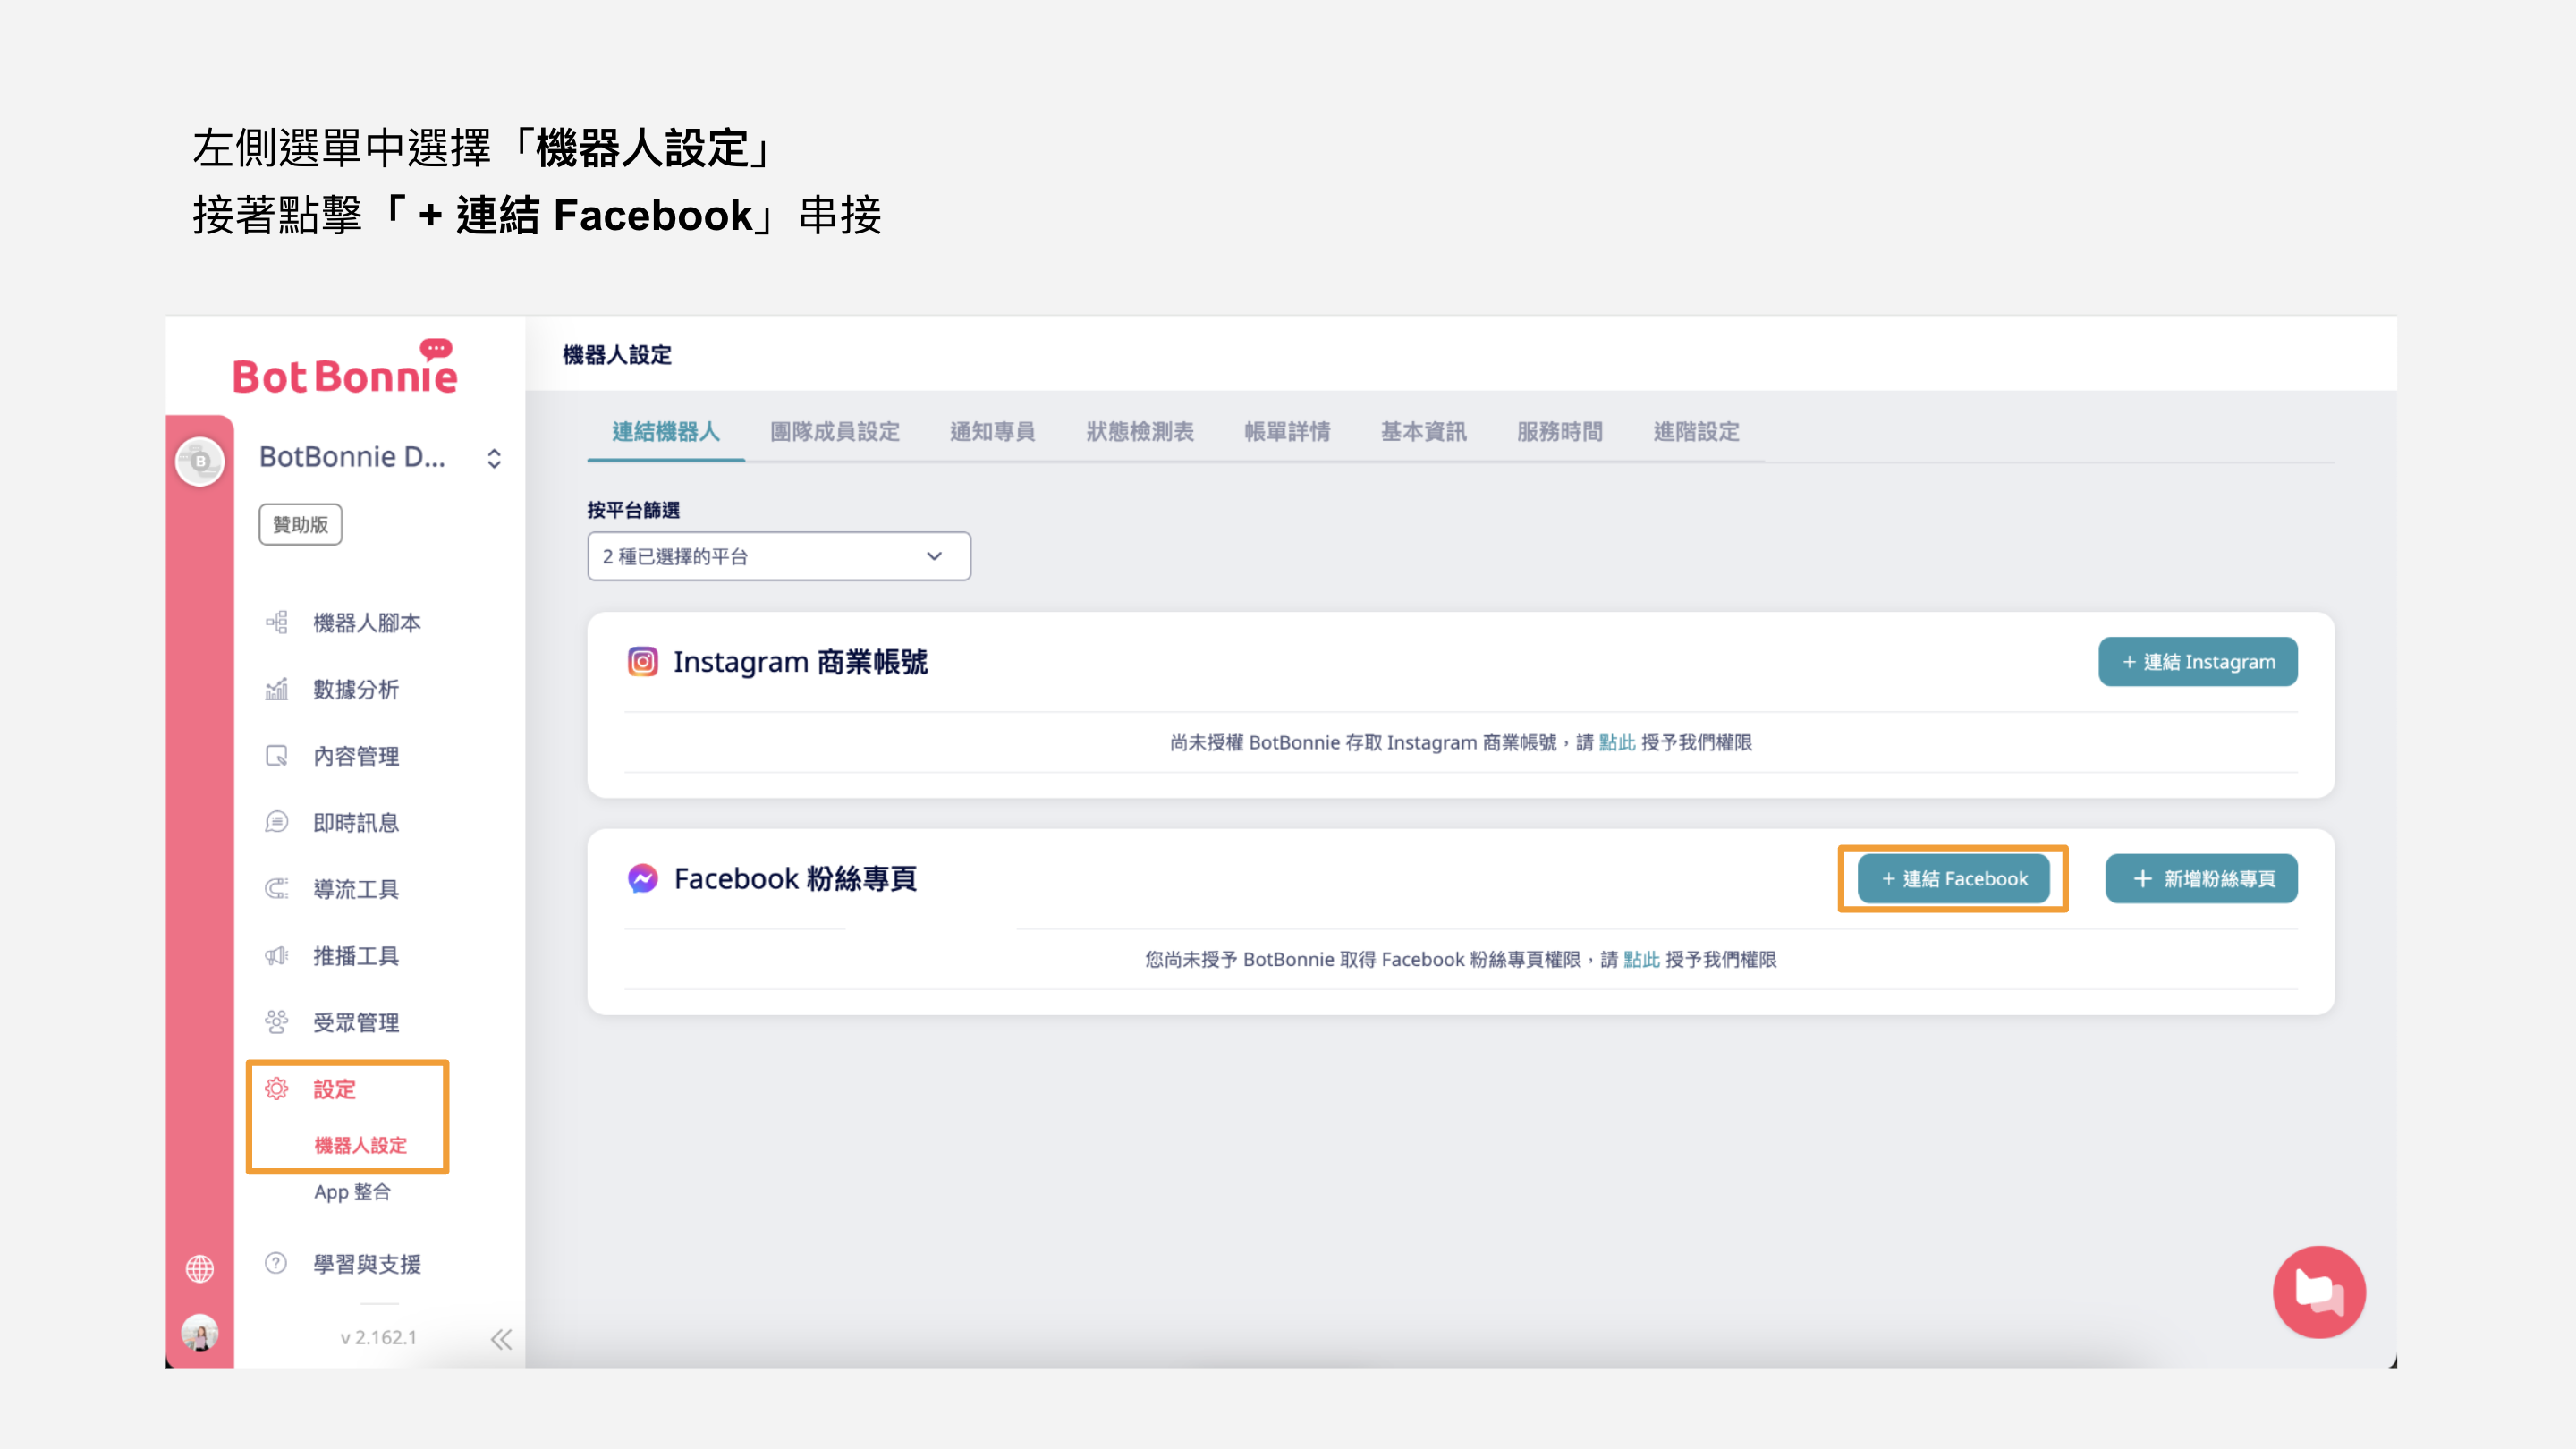
Task: Open the 按平台篩選 platform dropdown
Action: pos(778,556)
